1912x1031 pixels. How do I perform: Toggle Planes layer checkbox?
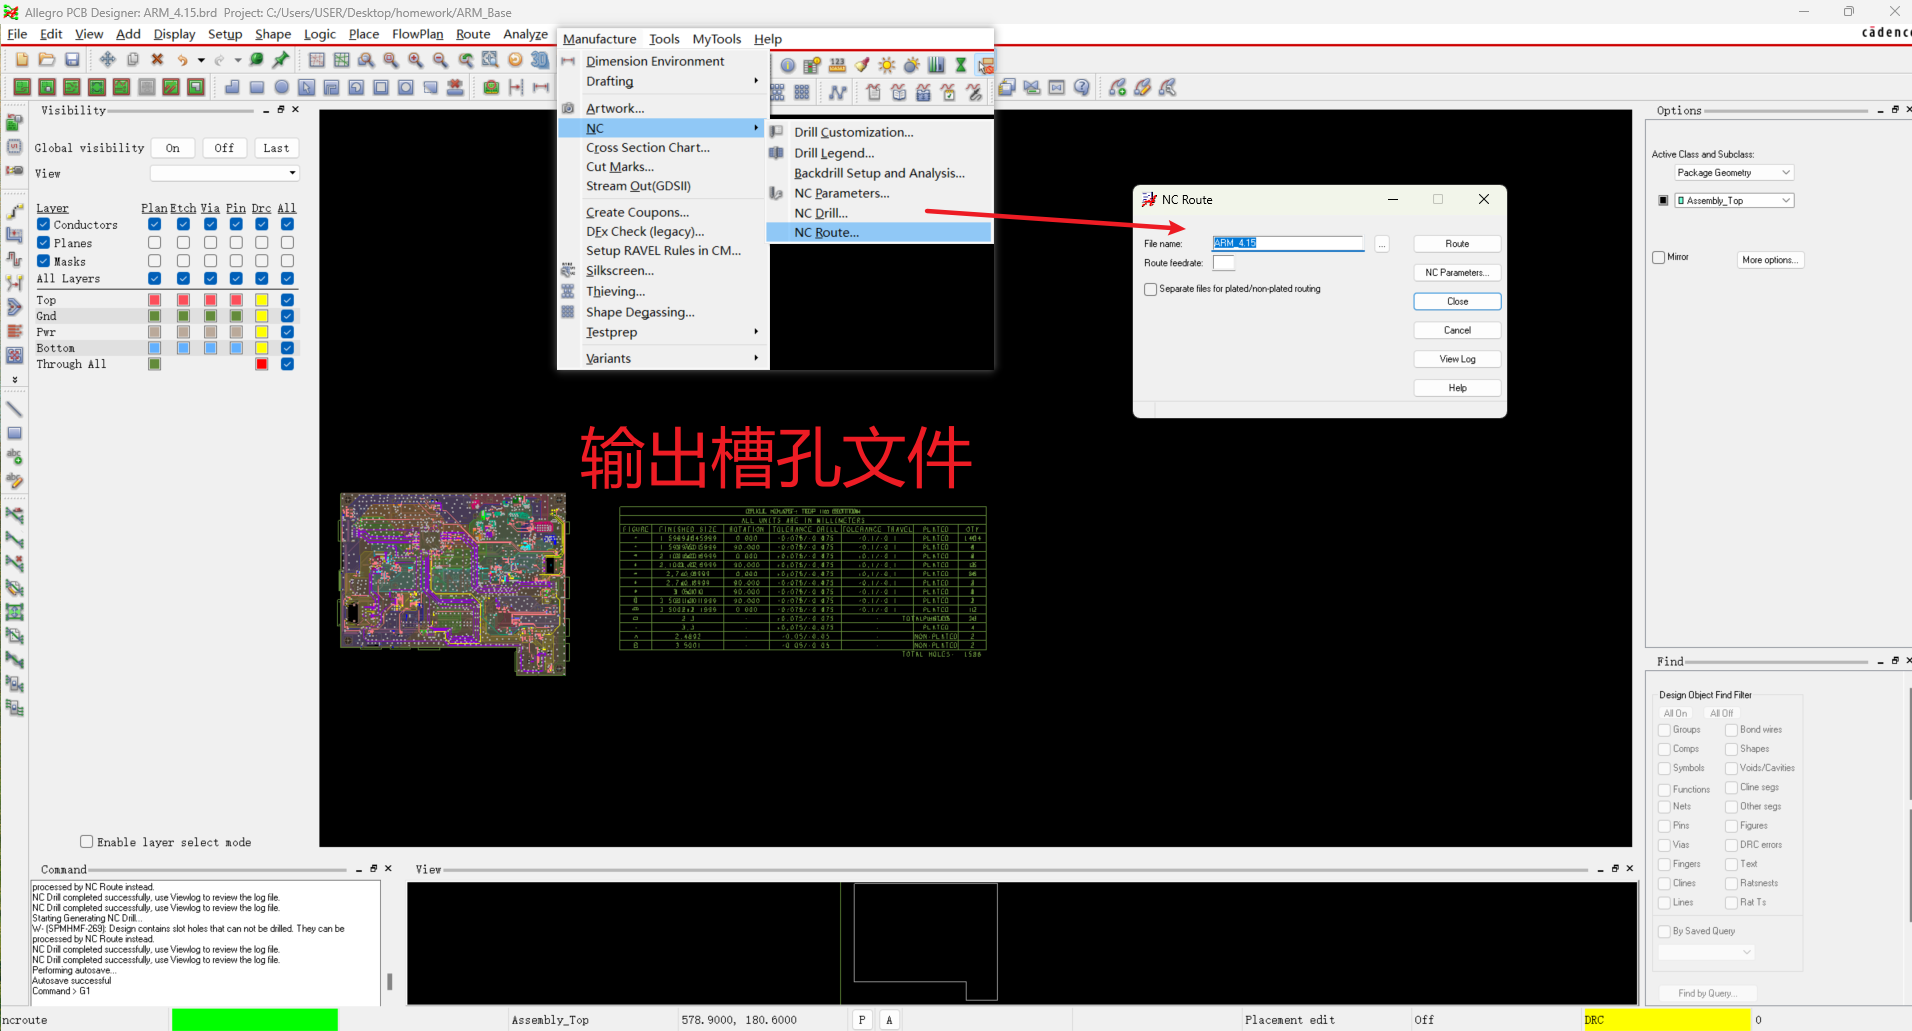pos(44,243)
